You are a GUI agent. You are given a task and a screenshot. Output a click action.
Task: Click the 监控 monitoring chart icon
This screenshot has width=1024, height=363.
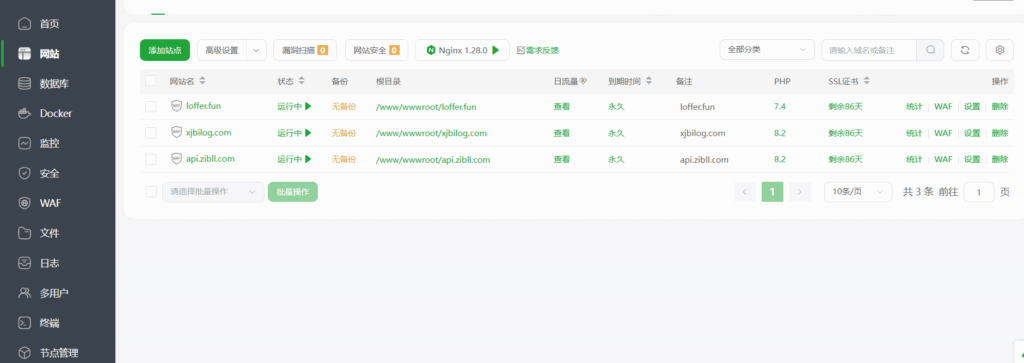click(x=25, y=143)
